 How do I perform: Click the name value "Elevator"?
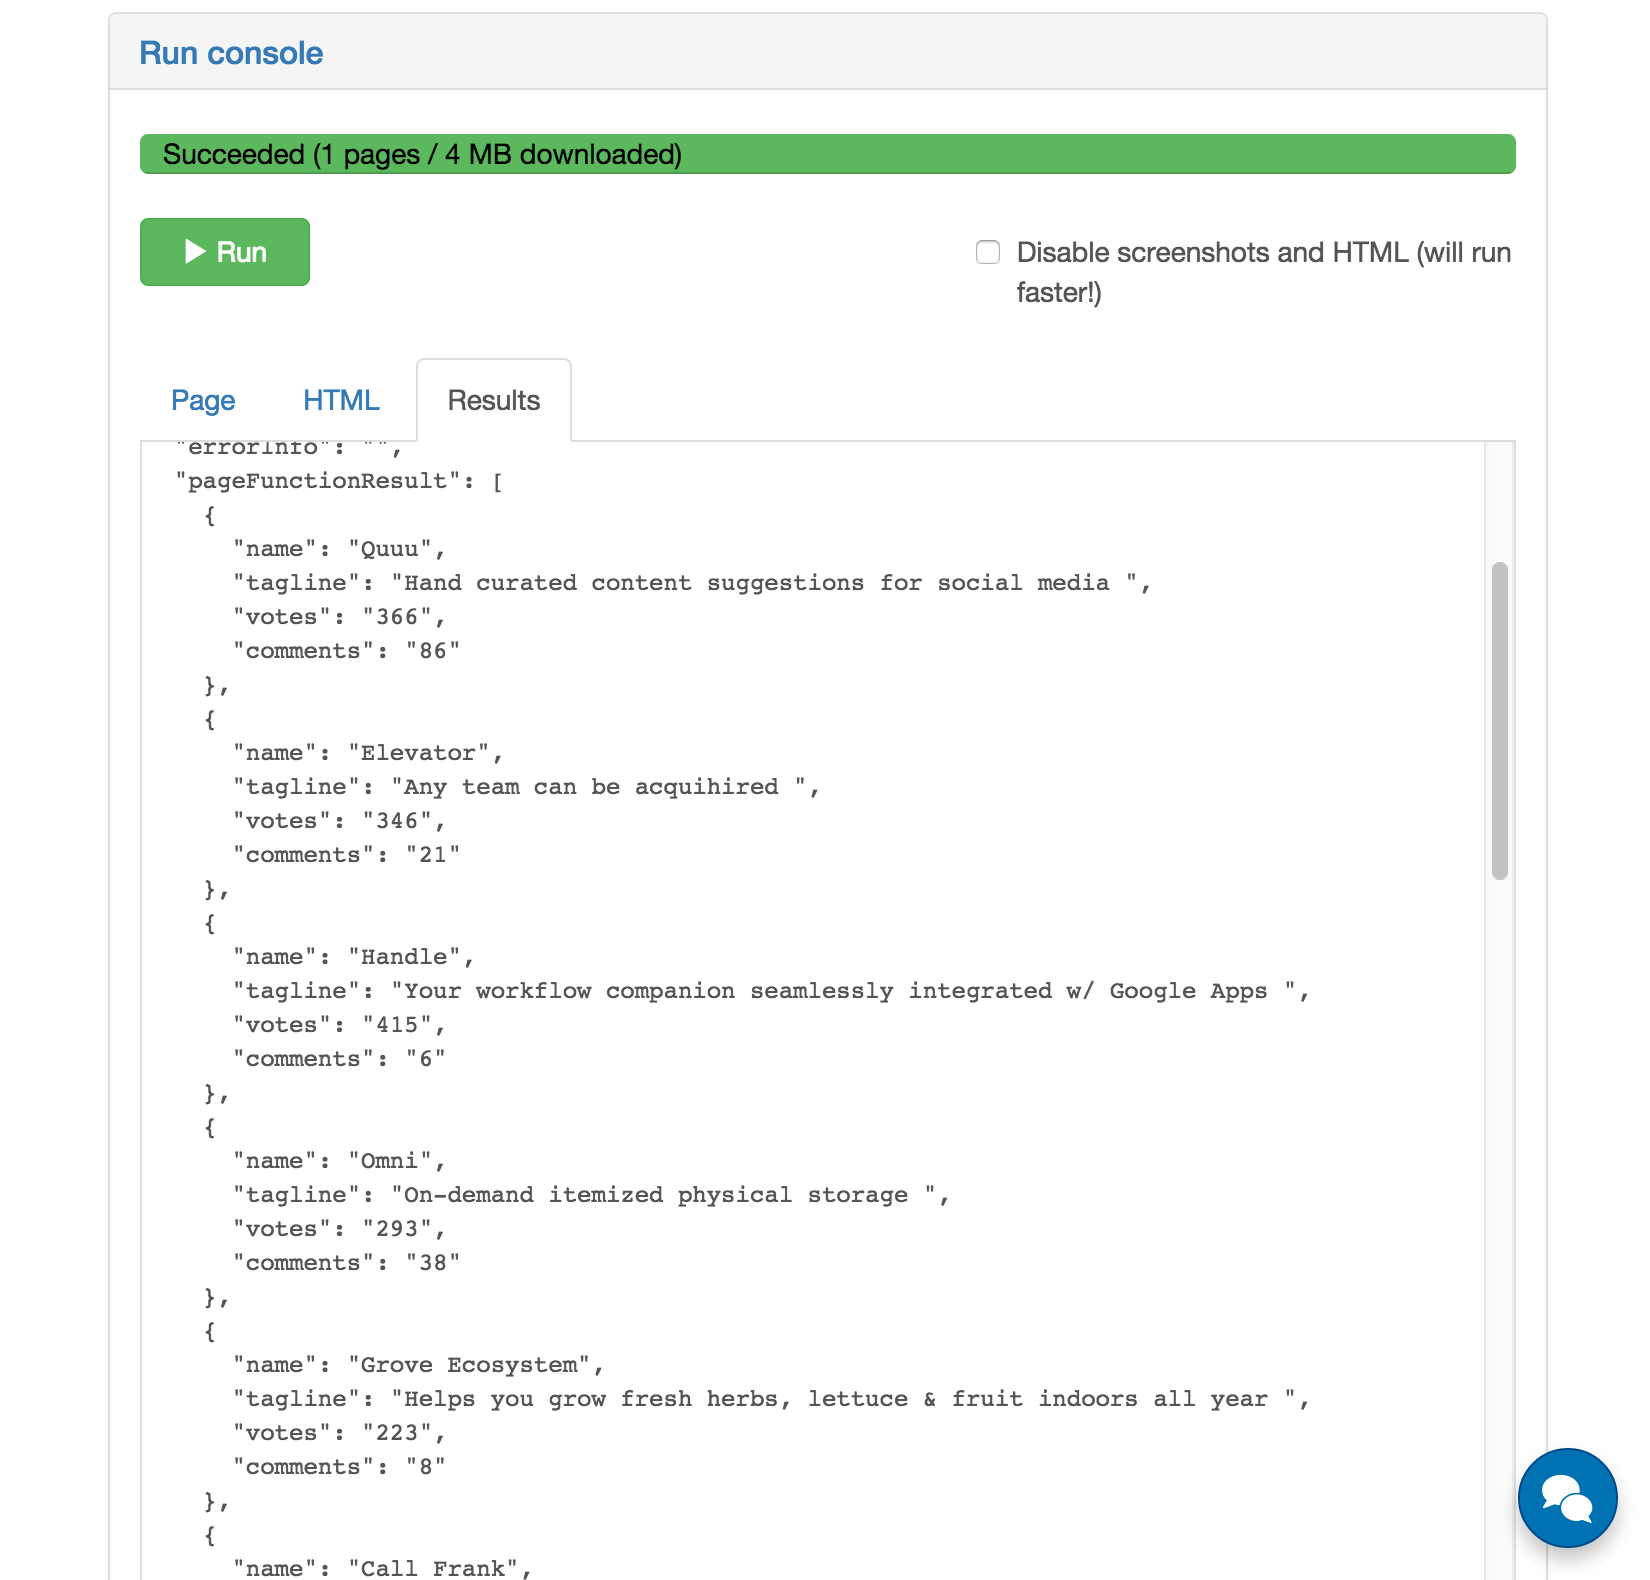(x=418, y=753)
